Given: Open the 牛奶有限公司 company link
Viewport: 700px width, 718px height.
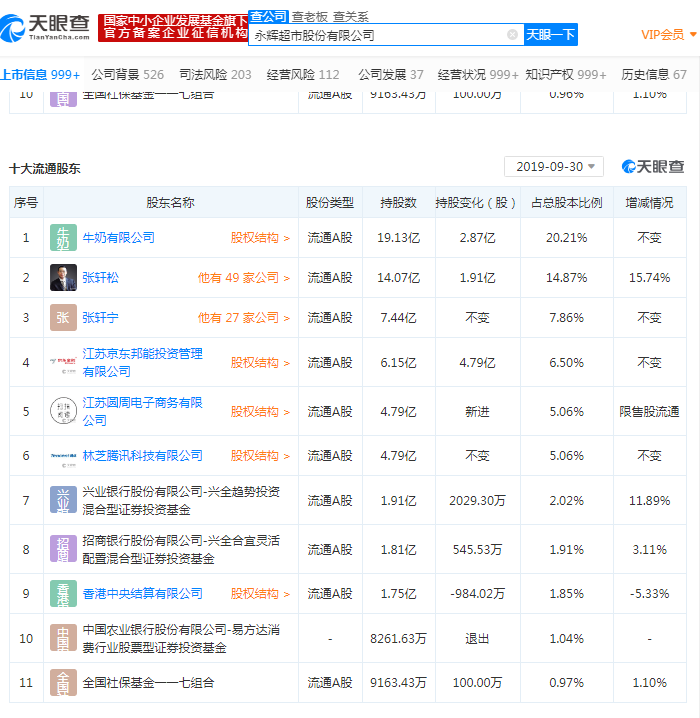Looking at the screenshot, I should [119, 238].
